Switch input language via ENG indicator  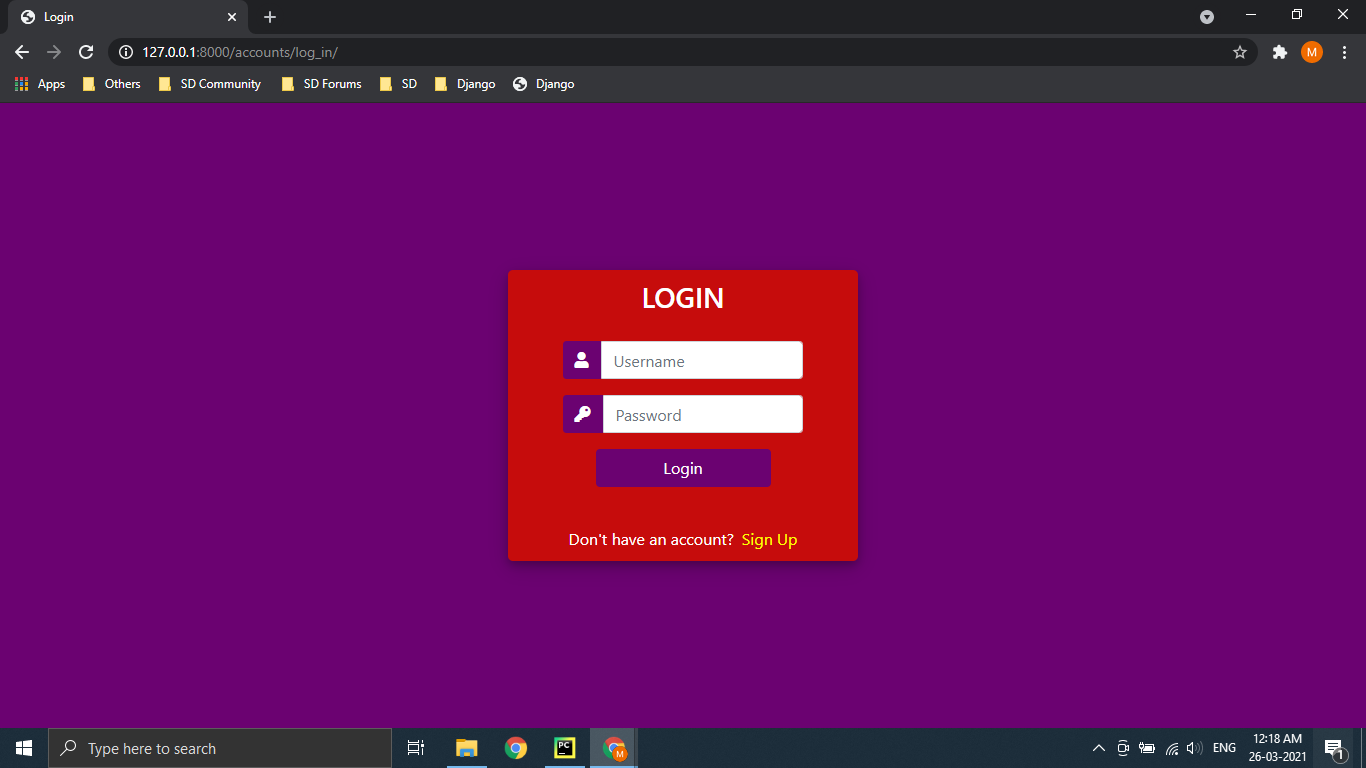click(x=1223, y=747)
